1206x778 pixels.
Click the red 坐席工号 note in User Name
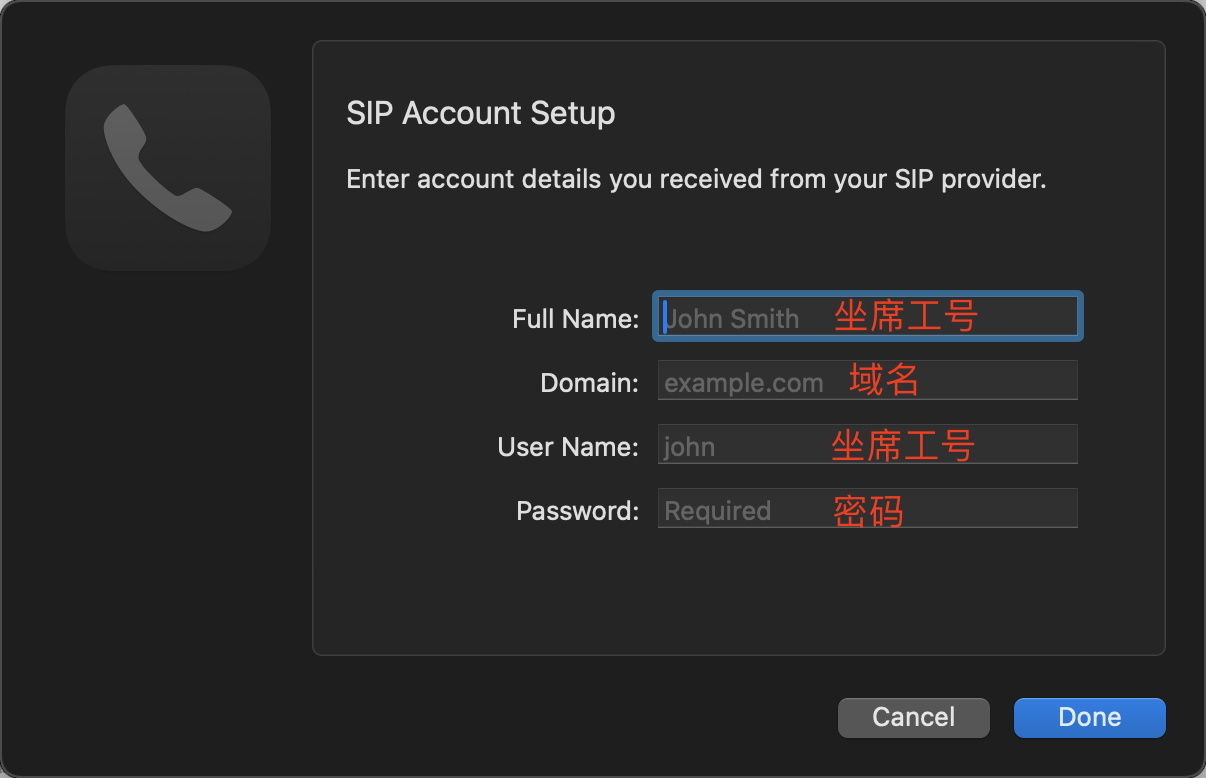tap(903, 446)
